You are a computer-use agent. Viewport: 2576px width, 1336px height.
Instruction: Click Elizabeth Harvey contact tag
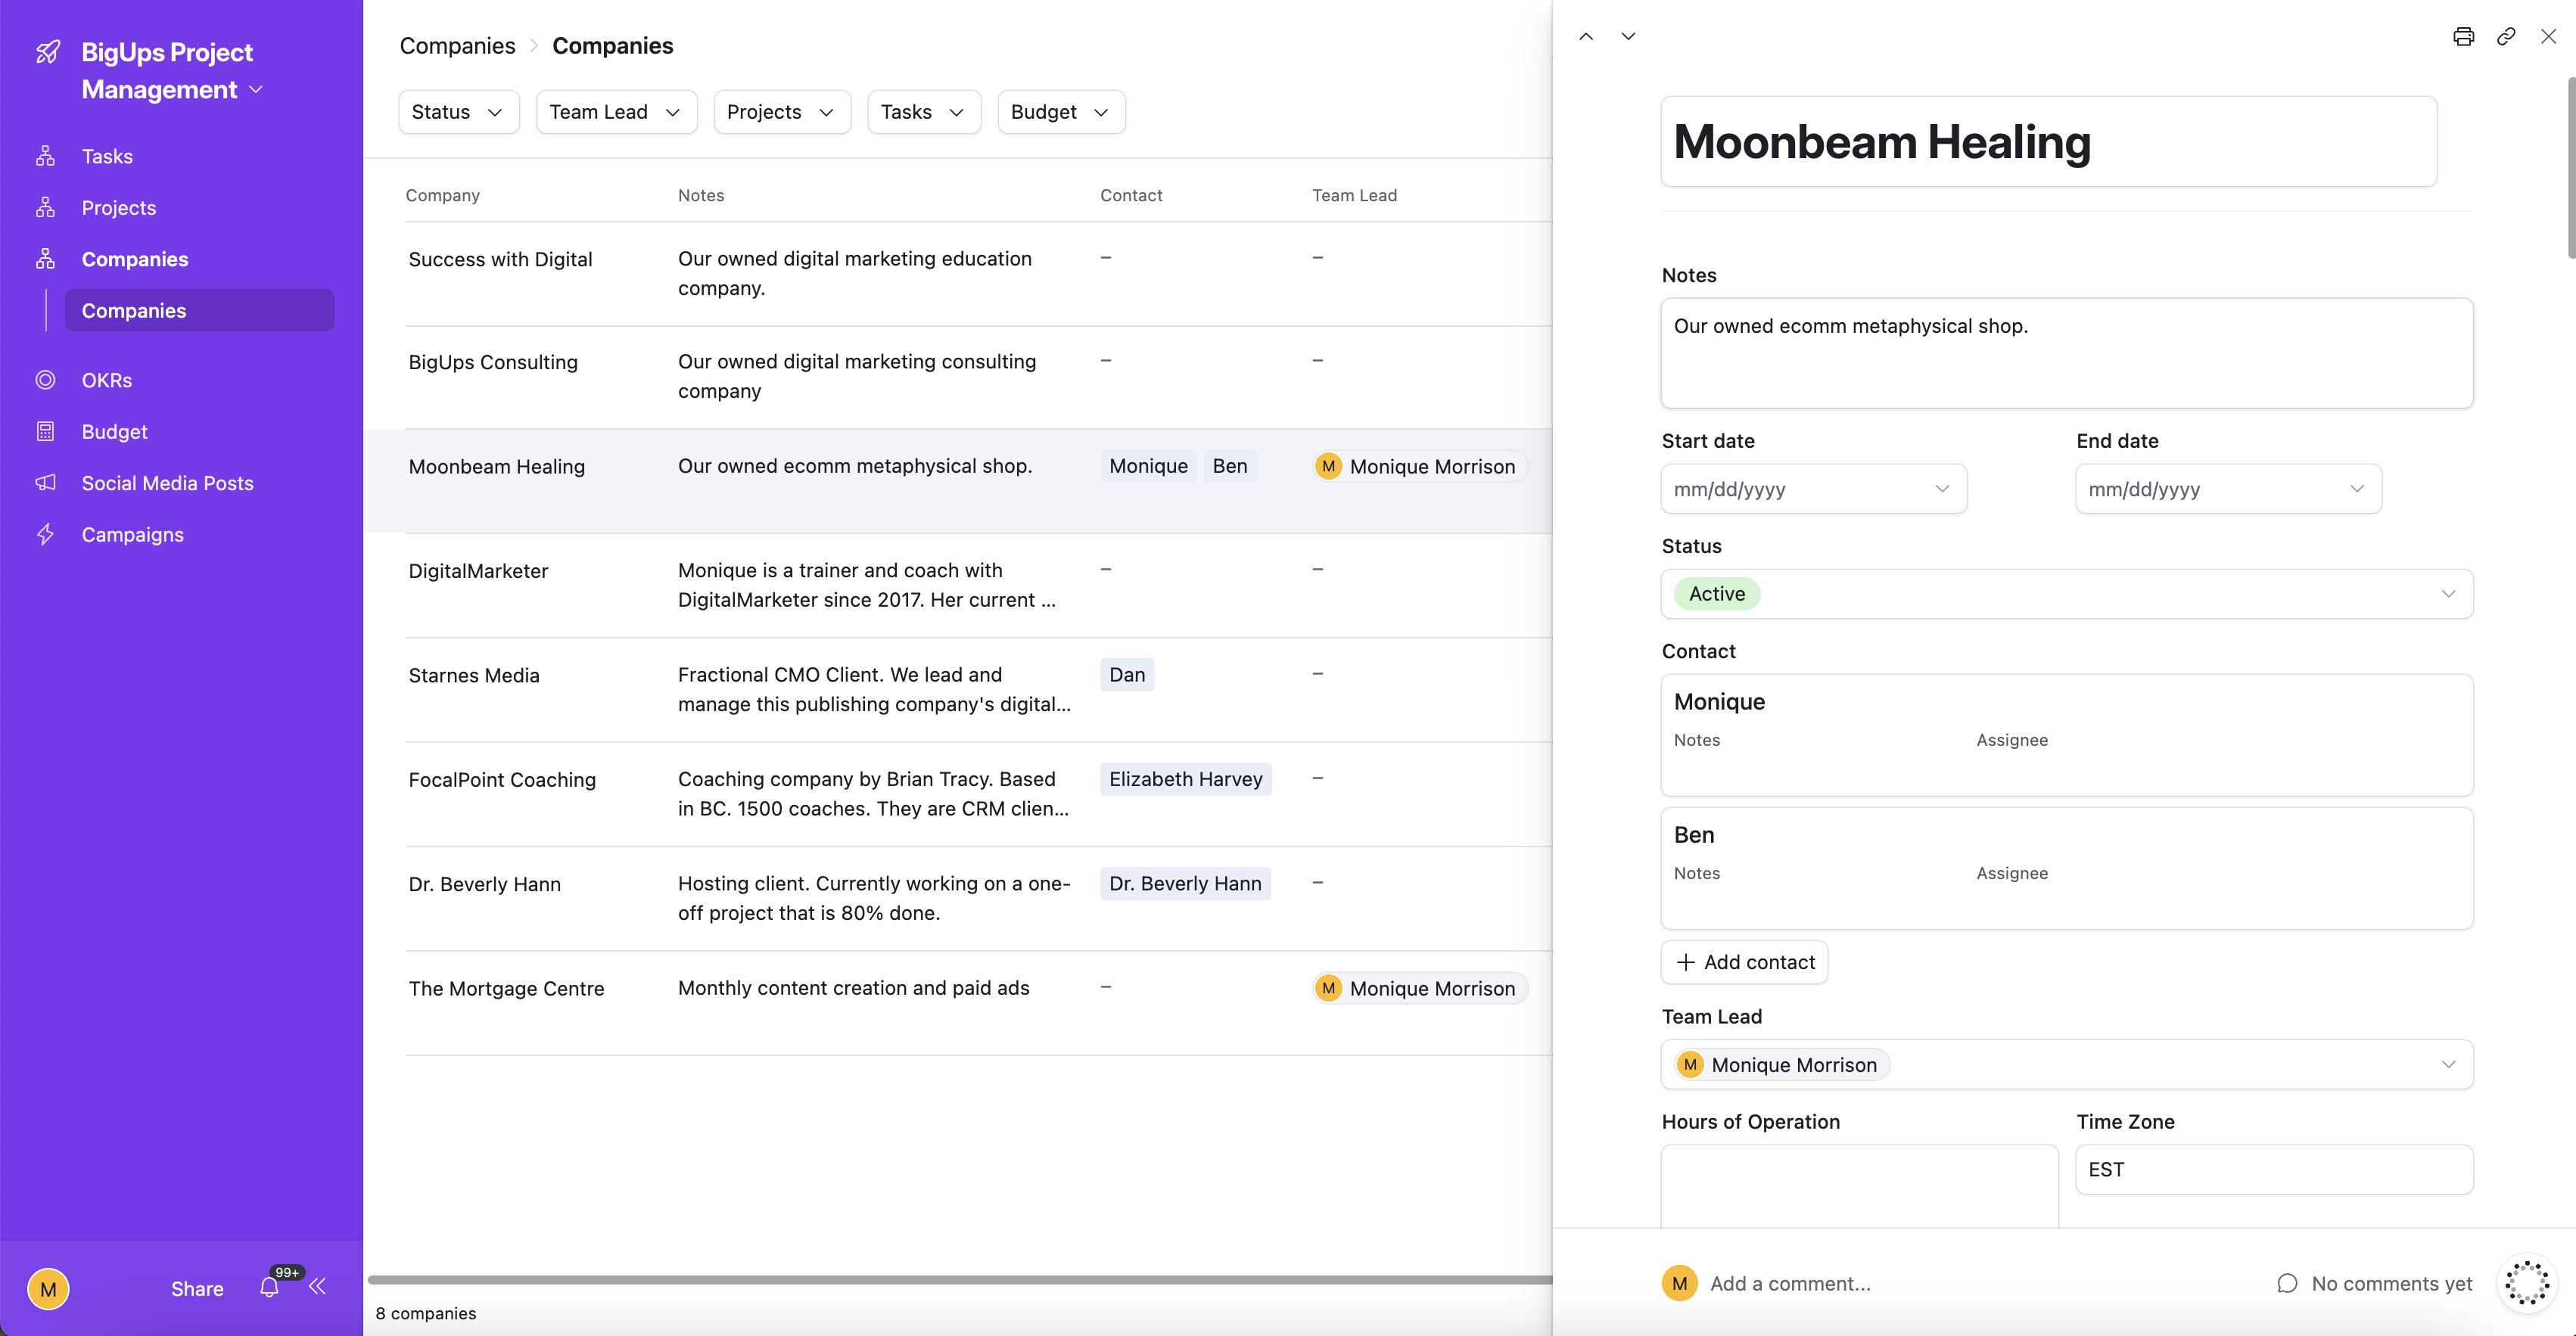coord(1185,779)
